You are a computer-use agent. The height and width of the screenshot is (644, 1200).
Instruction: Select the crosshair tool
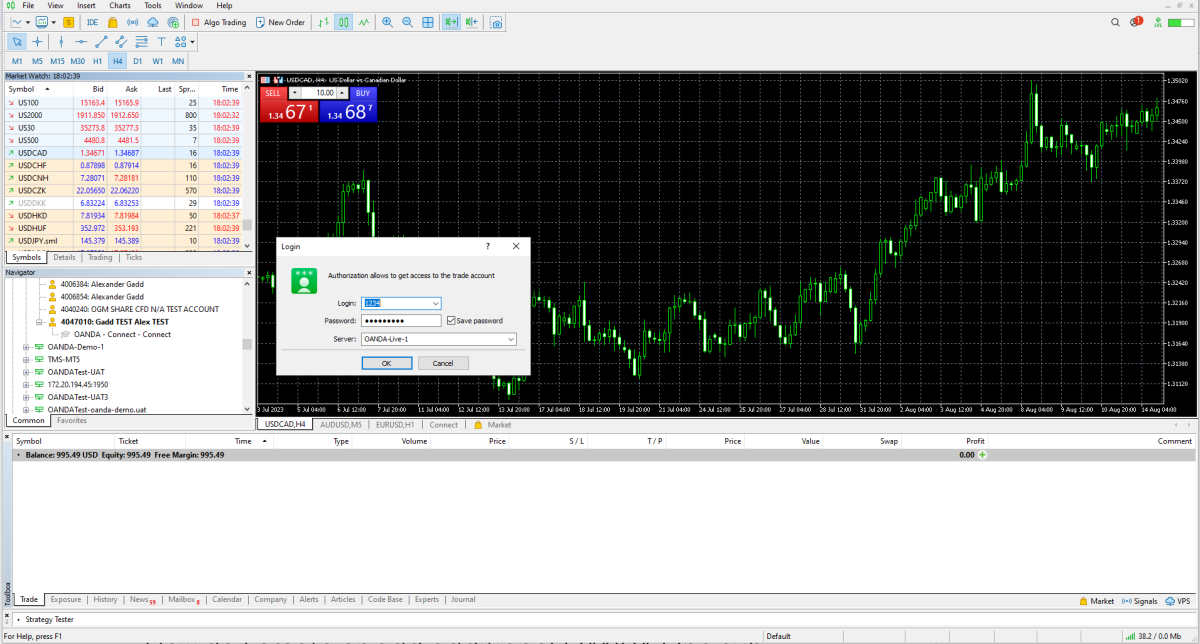coord(38,42)
